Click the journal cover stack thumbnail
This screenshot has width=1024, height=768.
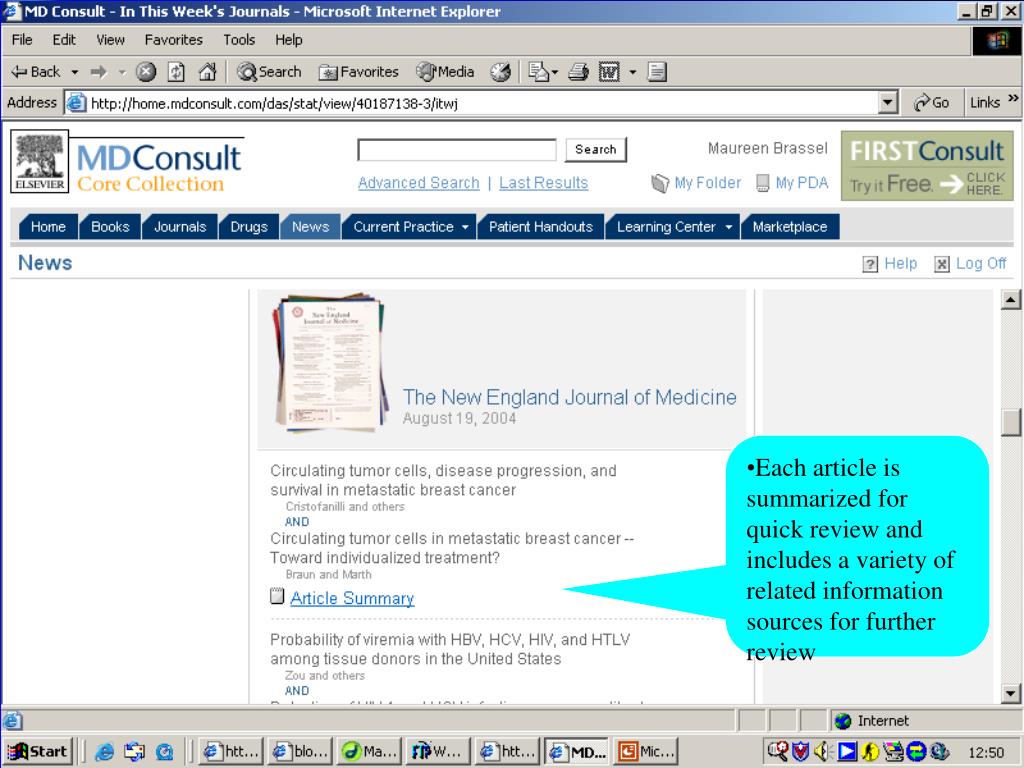(330, 364)
